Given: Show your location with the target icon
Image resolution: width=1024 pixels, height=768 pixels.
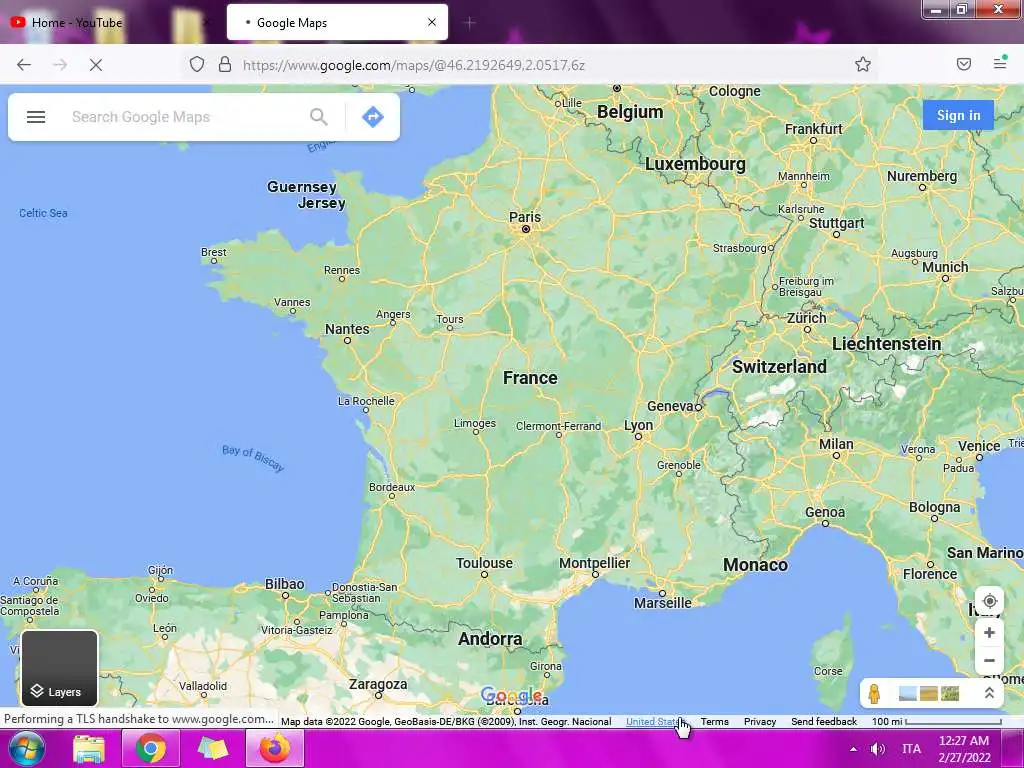Looking at the screenshot, I should click(989, 601).
